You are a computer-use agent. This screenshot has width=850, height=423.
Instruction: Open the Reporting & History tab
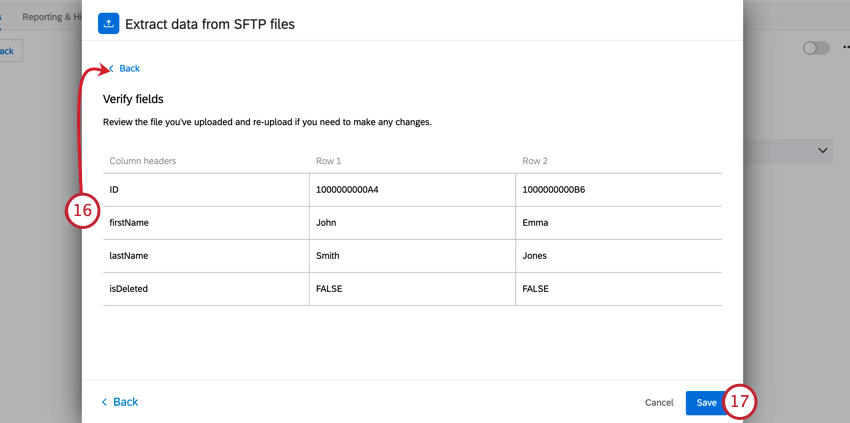point(51,17)
